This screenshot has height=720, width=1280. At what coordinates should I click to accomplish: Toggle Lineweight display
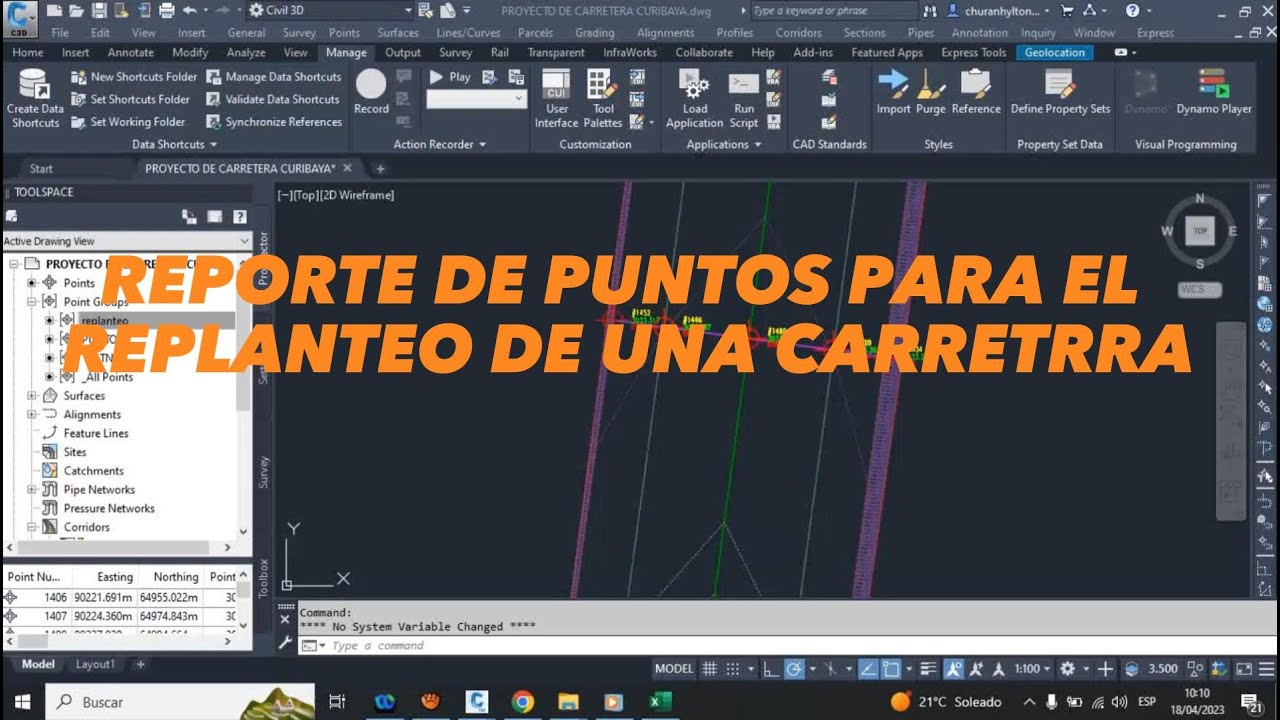pyautogui.click(x=927, y=669)
